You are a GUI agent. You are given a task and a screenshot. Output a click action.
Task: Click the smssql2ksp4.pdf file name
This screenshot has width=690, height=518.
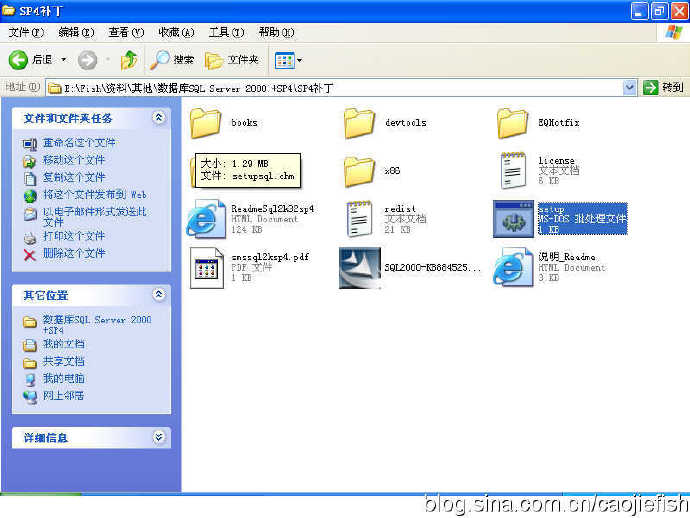coord(270,257)
